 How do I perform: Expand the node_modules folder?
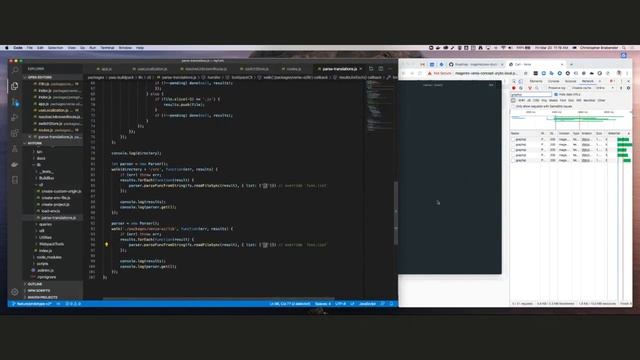click(x=49, y=257)
